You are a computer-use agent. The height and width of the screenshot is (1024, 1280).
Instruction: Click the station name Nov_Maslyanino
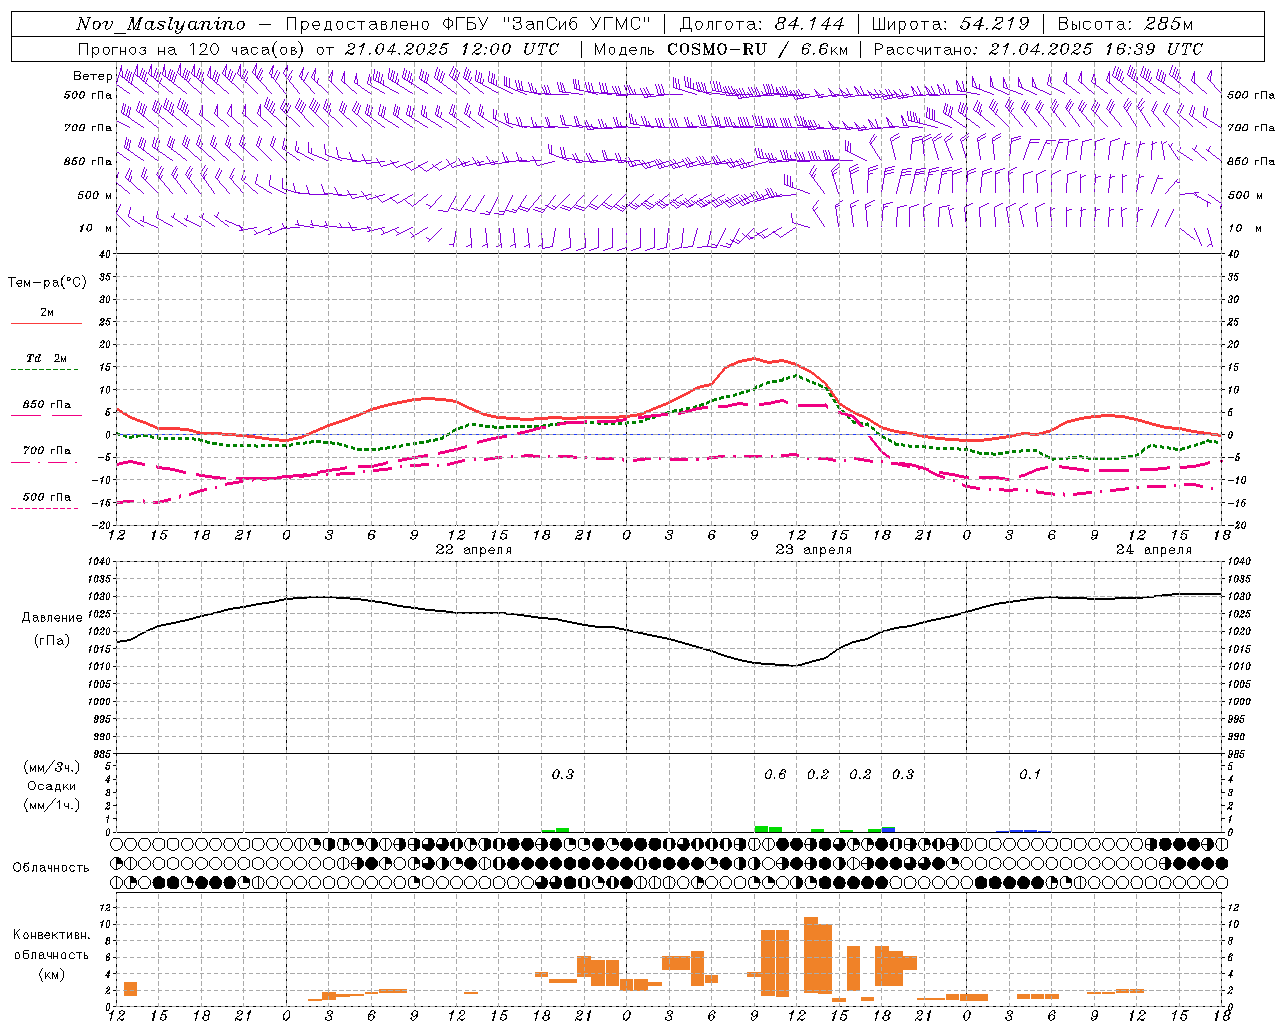click(x=161, y=24)
